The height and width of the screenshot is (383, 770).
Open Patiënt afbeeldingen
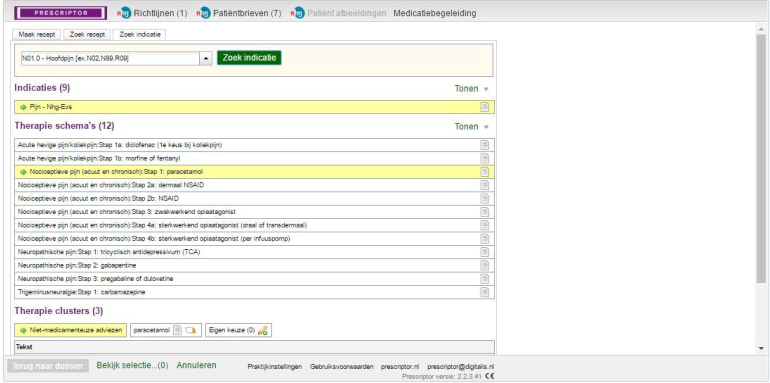pyautogui.click(x=346, y=13)
